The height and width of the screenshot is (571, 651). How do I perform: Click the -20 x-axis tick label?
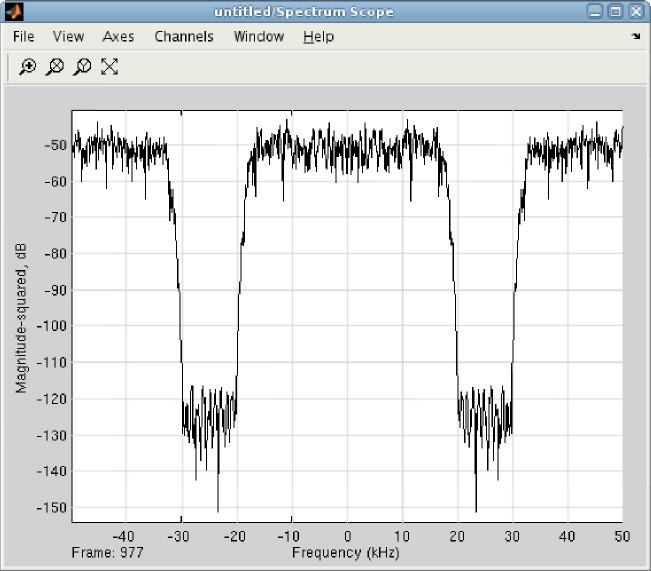(235, 536)
